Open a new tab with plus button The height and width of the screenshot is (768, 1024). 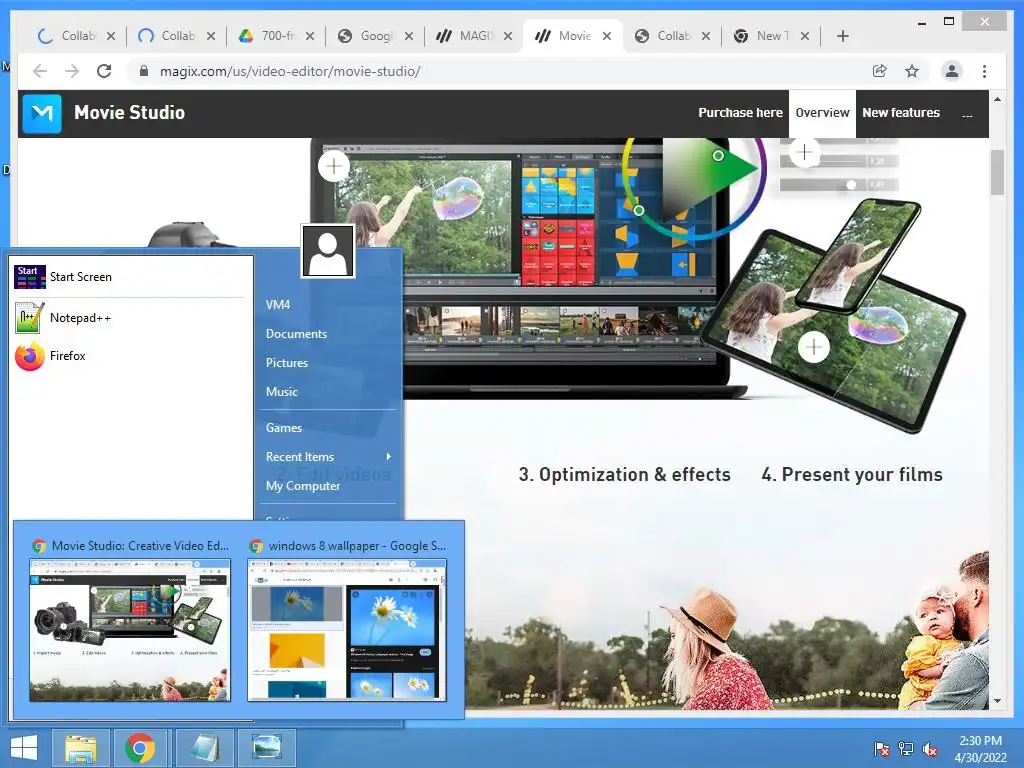click(842, 36)
